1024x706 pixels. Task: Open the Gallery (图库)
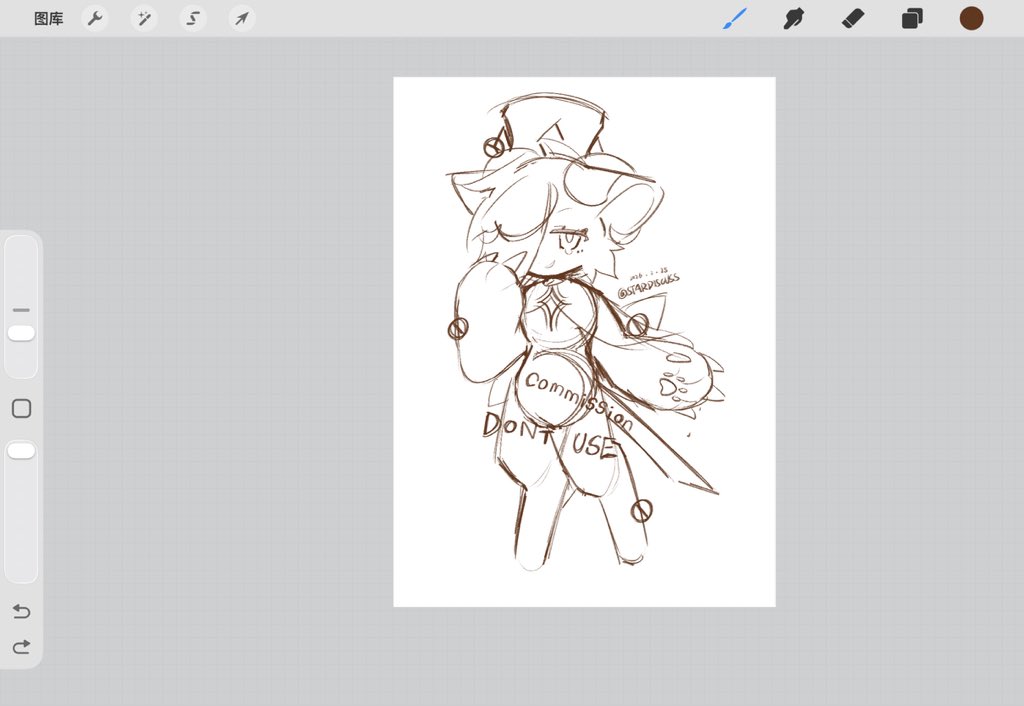49,19
